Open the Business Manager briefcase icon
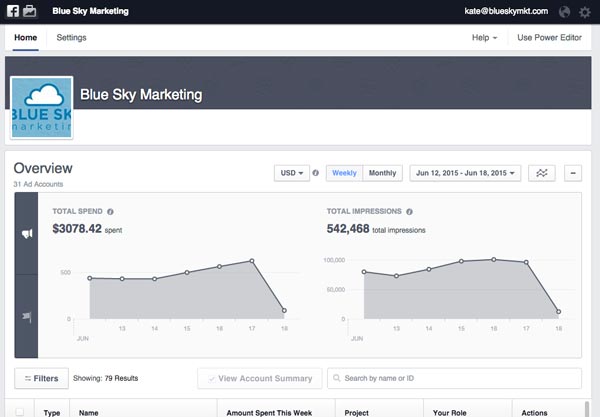This screenshot has width=600, height=417. click(x=29, y=11)
